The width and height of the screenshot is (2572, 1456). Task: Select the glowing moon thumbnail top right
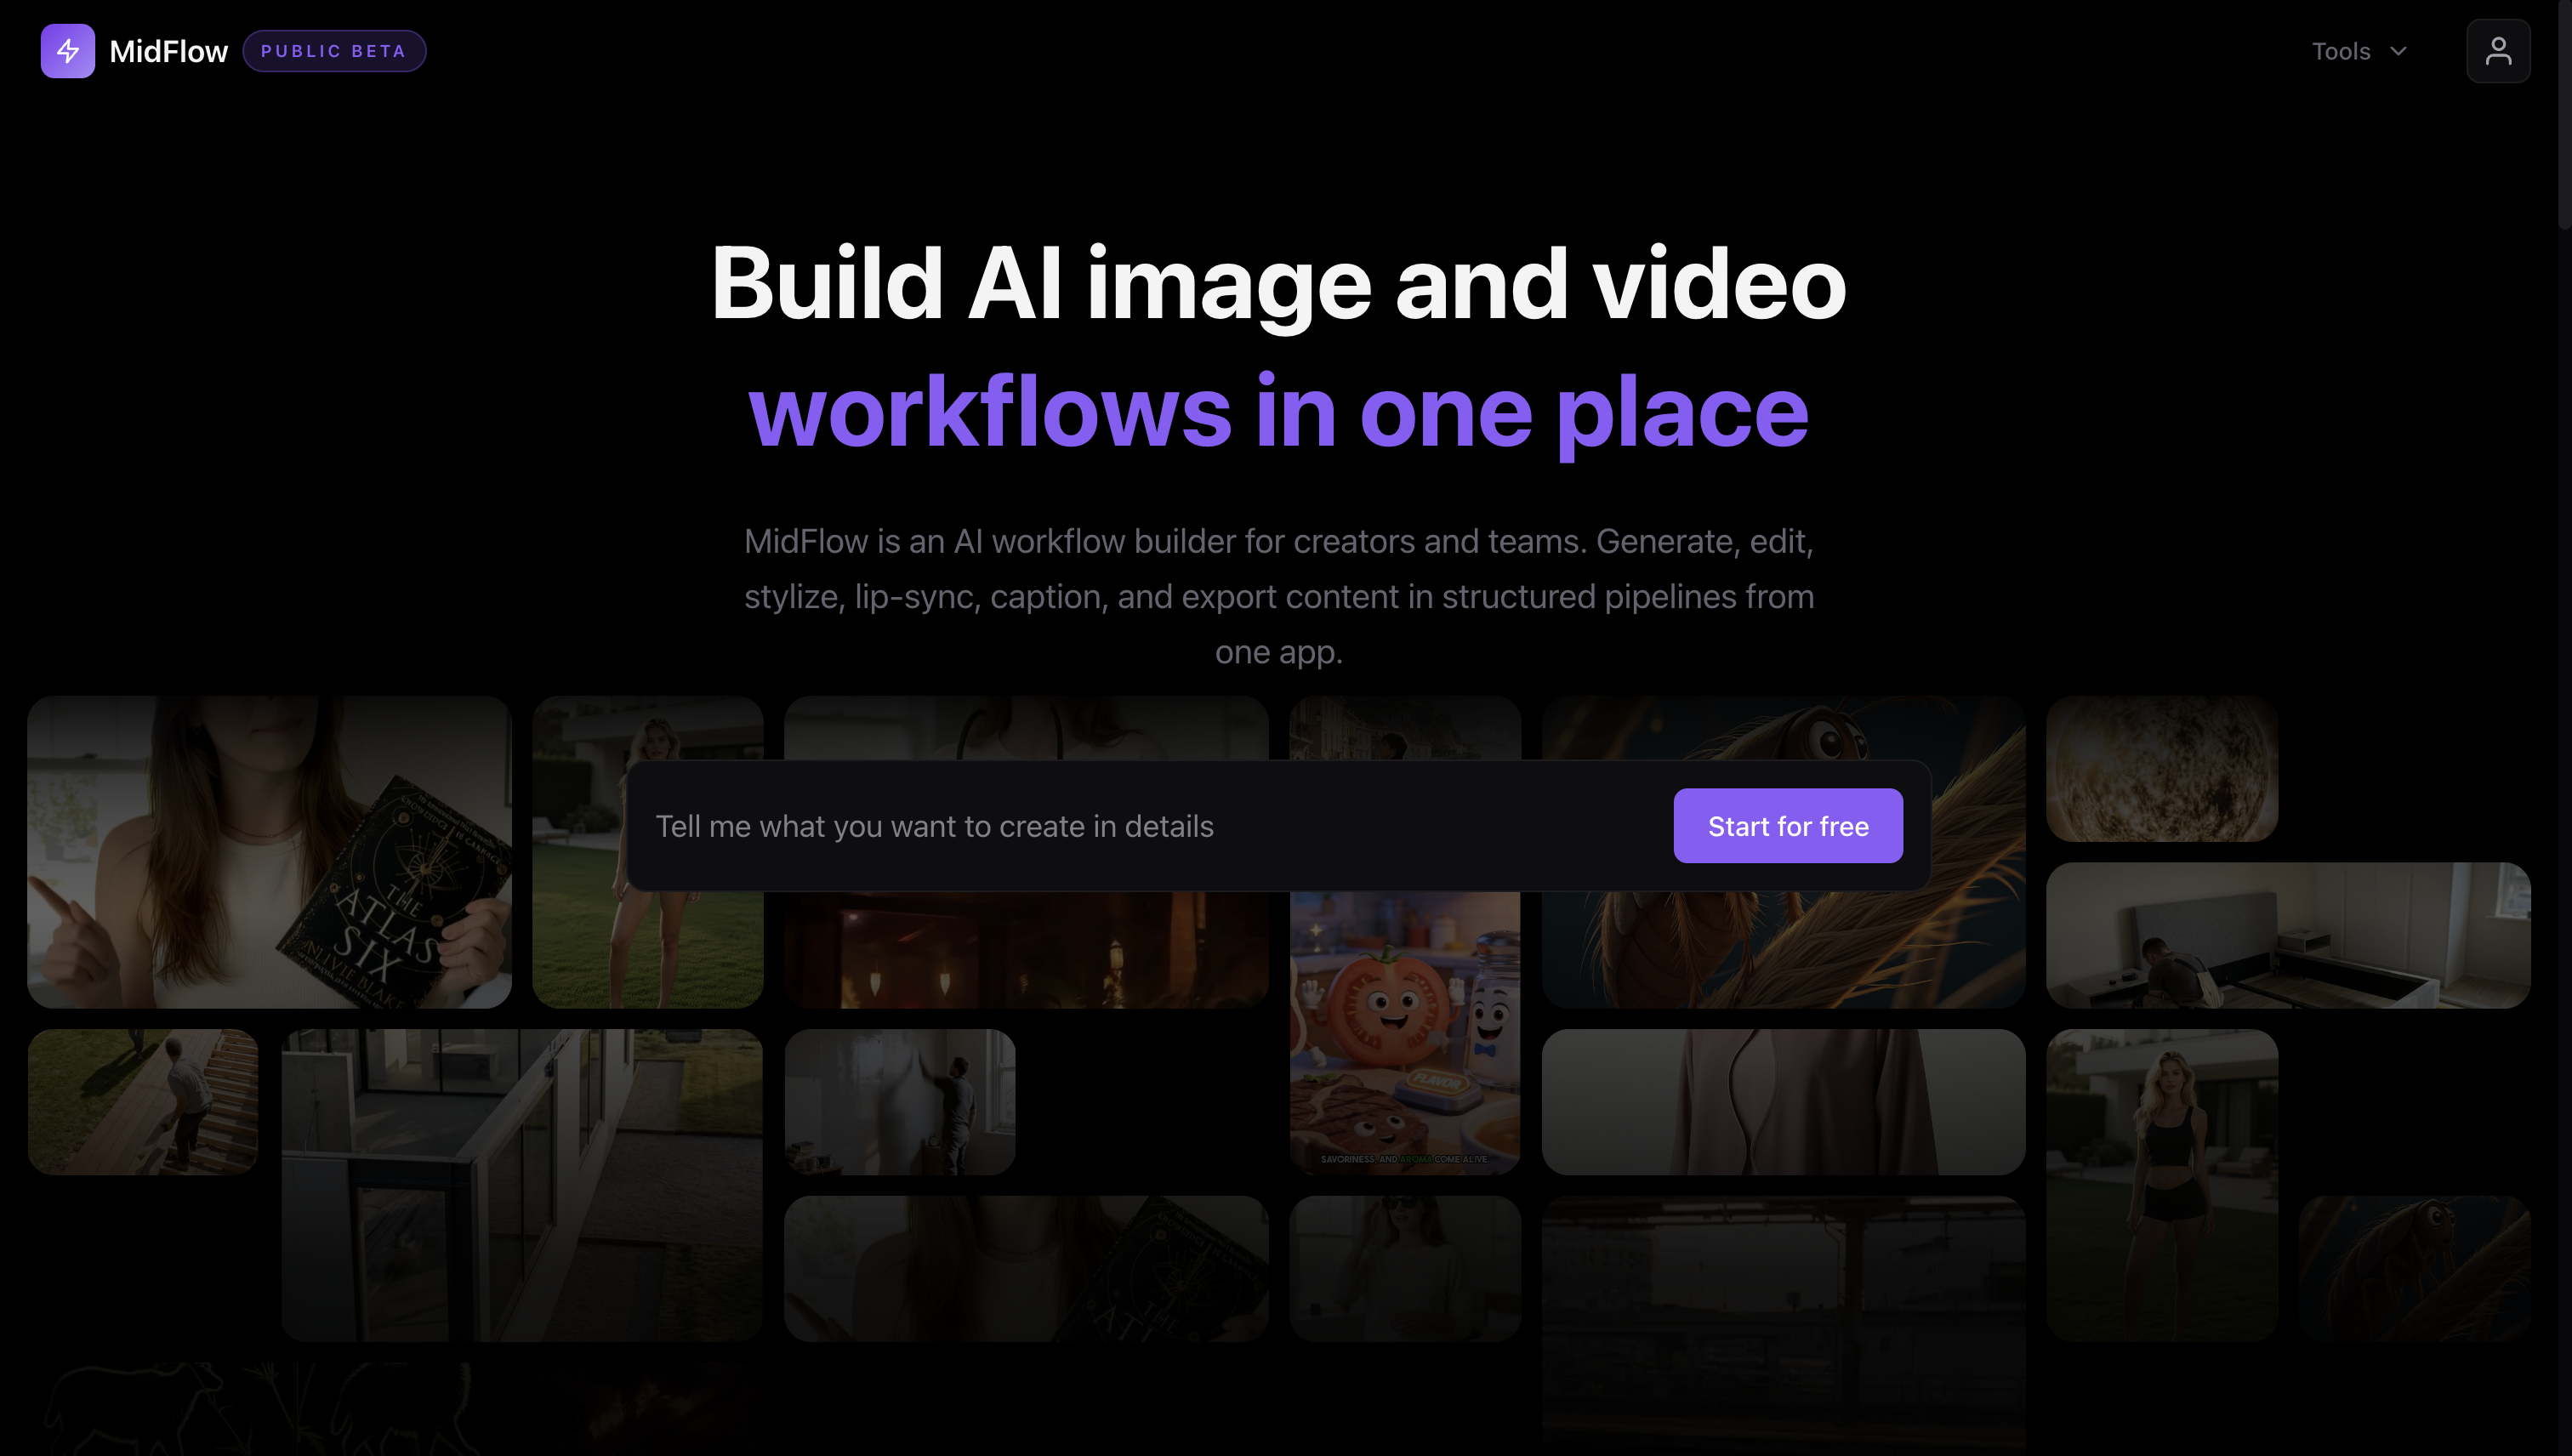click(x=2161, y=768)
